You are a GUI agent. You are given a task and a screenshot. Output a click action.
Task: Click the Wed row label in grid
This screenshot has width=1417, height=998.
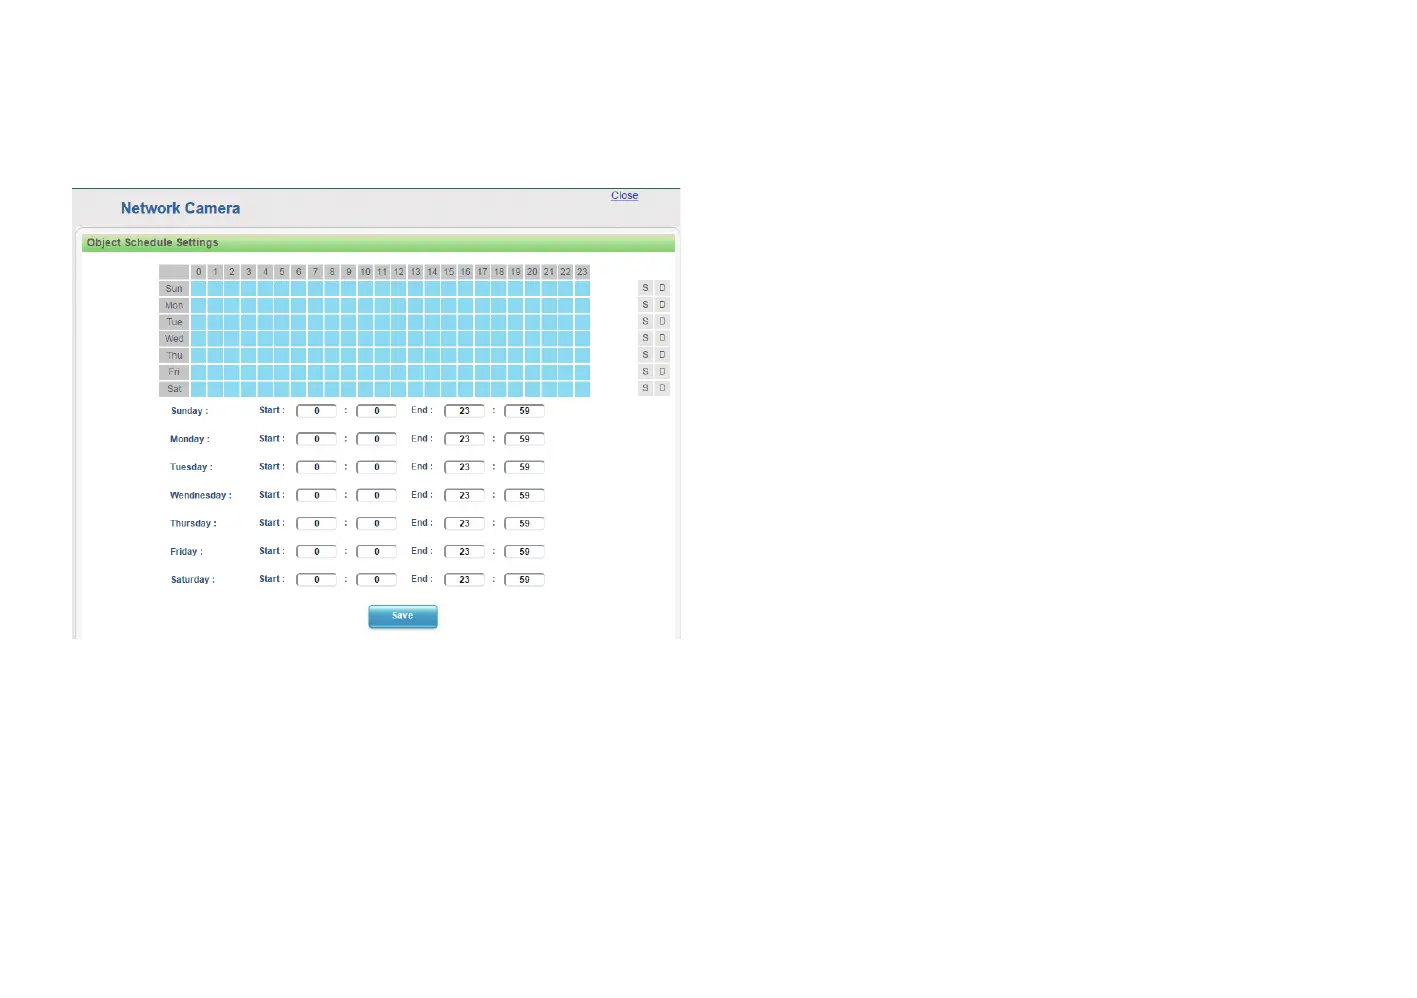point(174,338)
